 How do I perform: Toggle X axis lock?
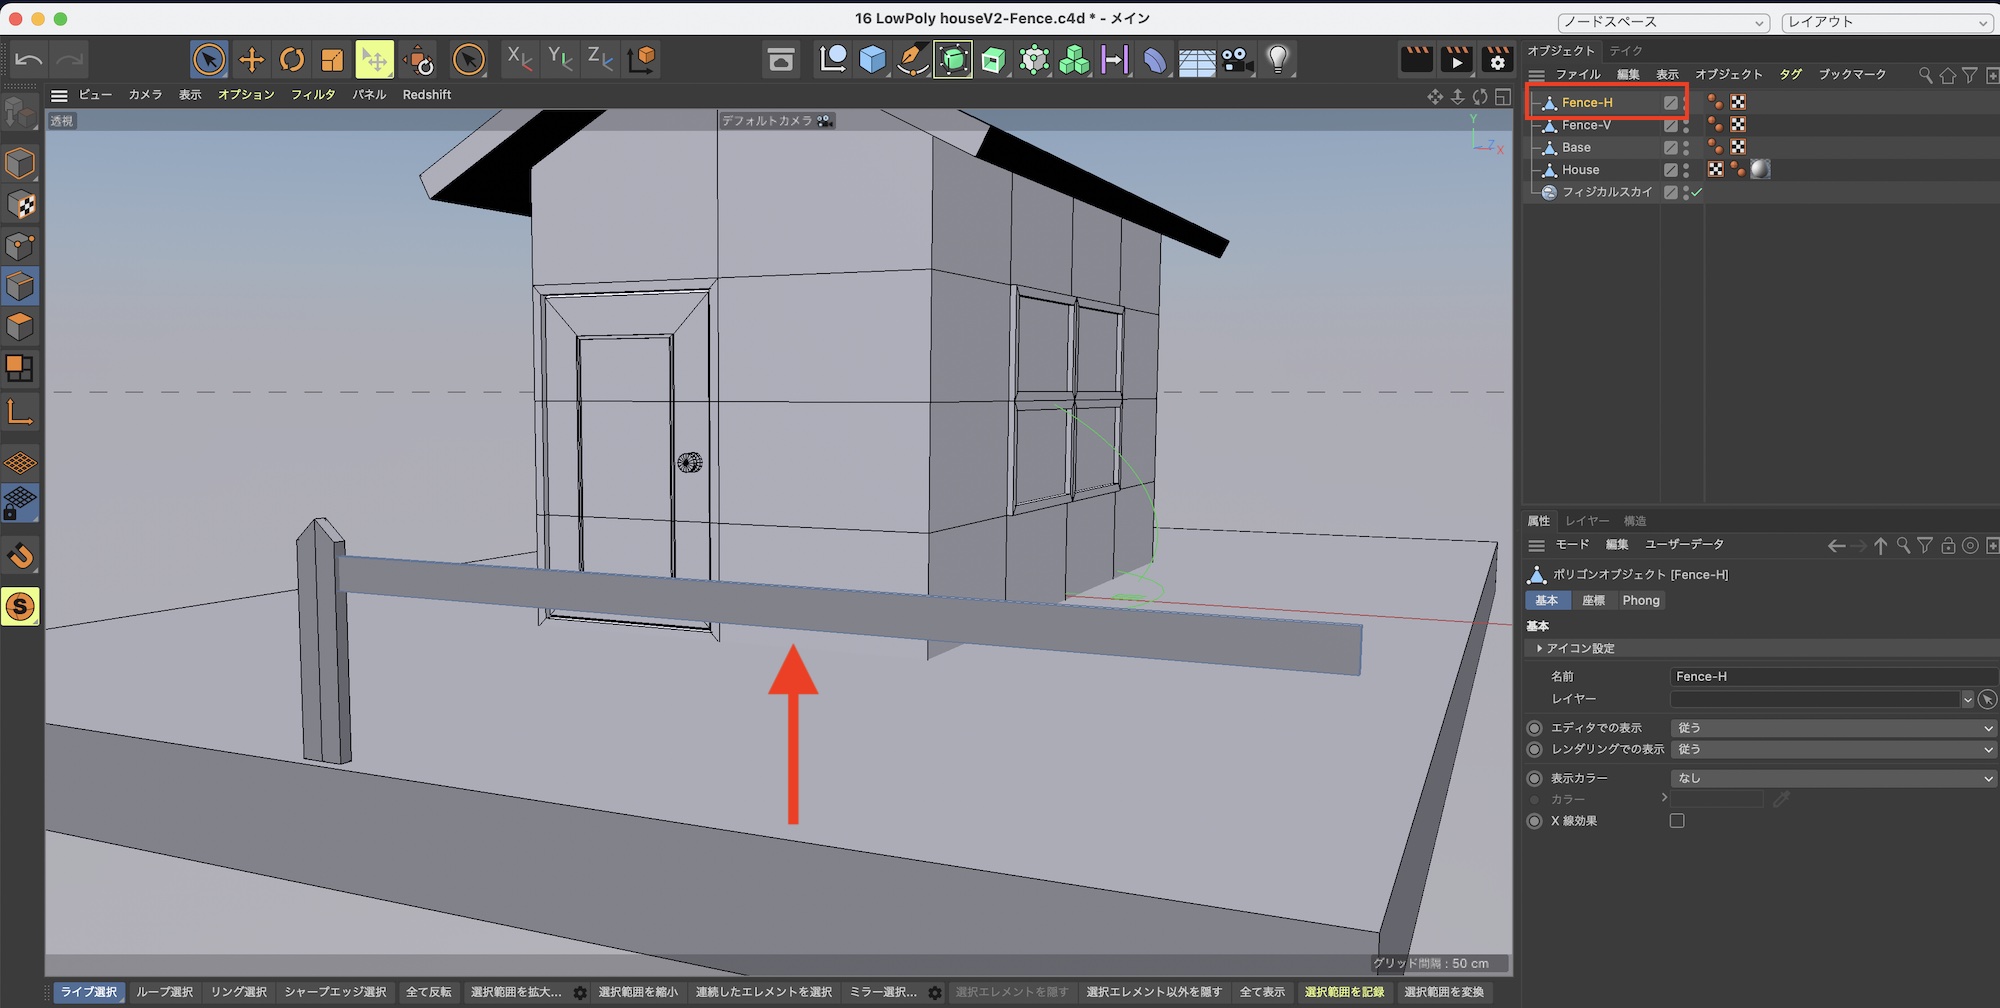point(519,59)
